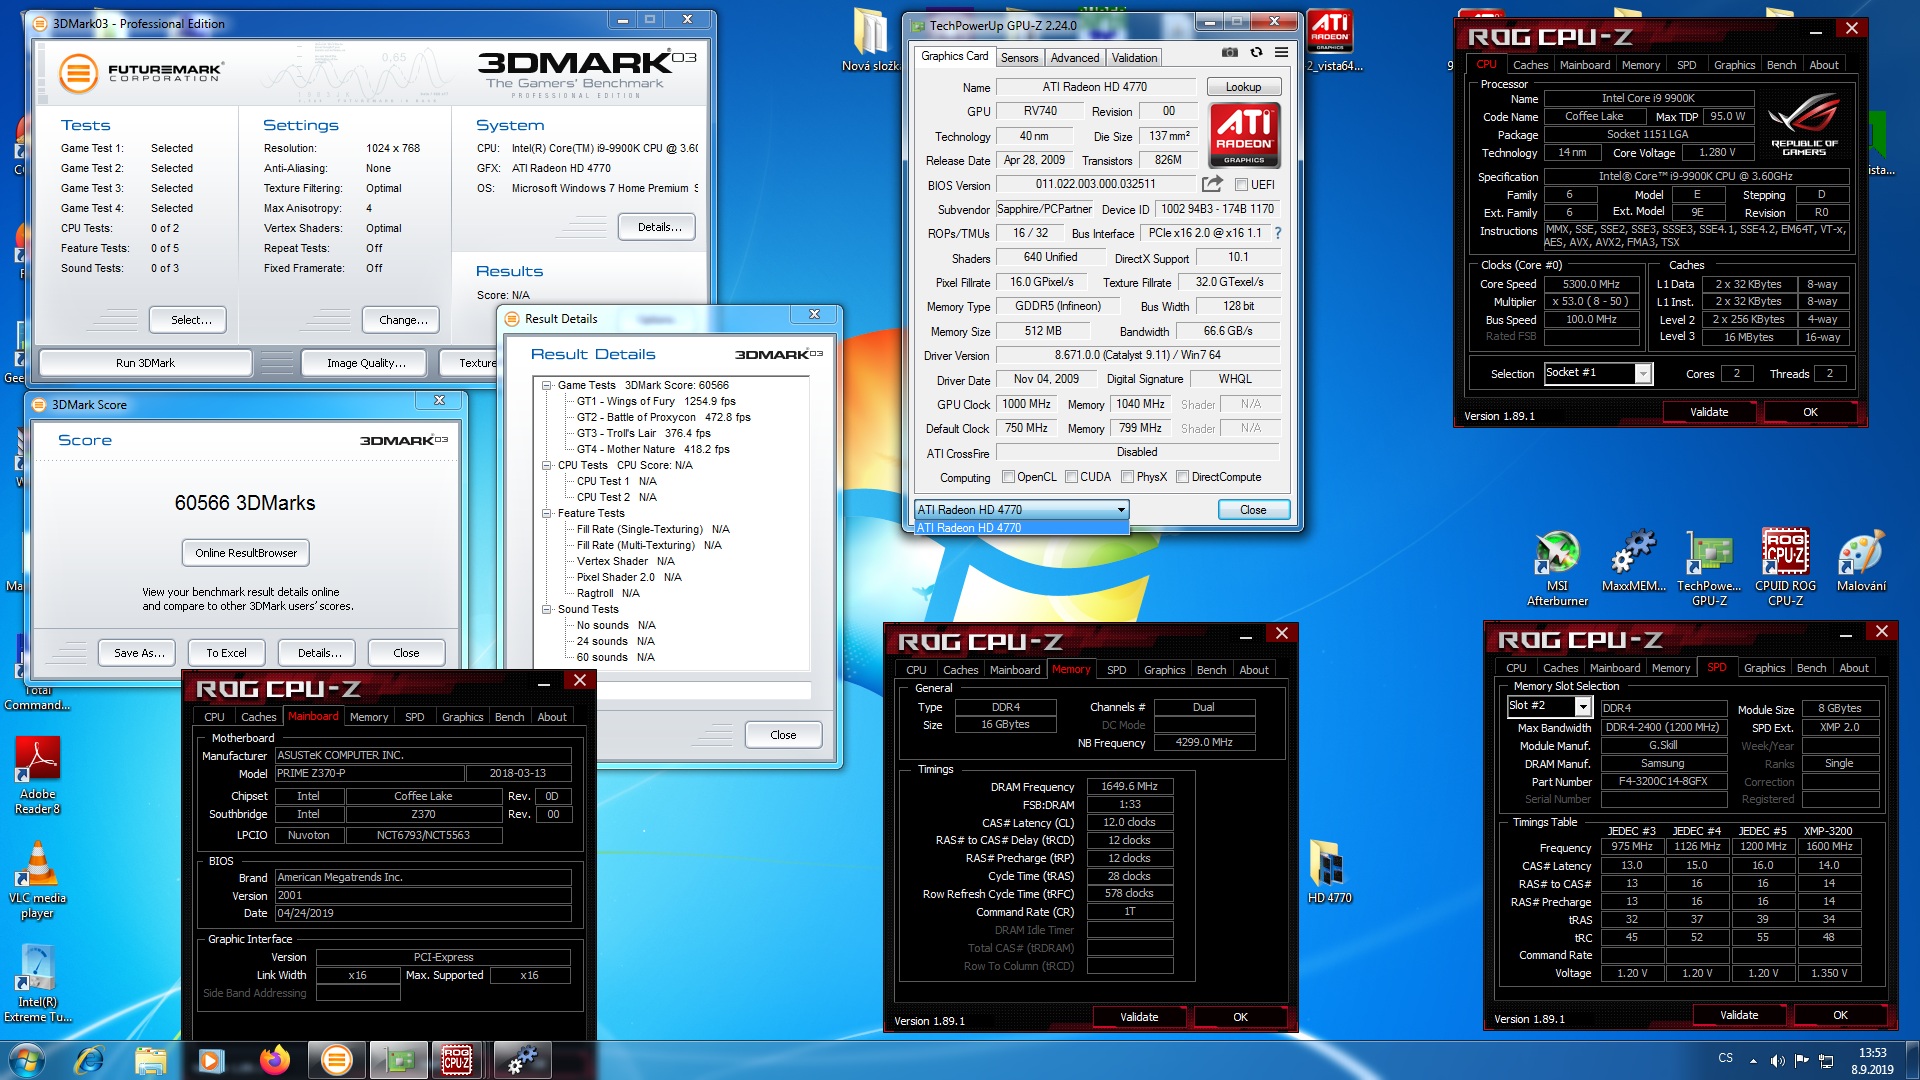Toggle the UEFI checkbox in GPU-Z
This screenshot has width=1920, height=1080.
(1241, 185)
